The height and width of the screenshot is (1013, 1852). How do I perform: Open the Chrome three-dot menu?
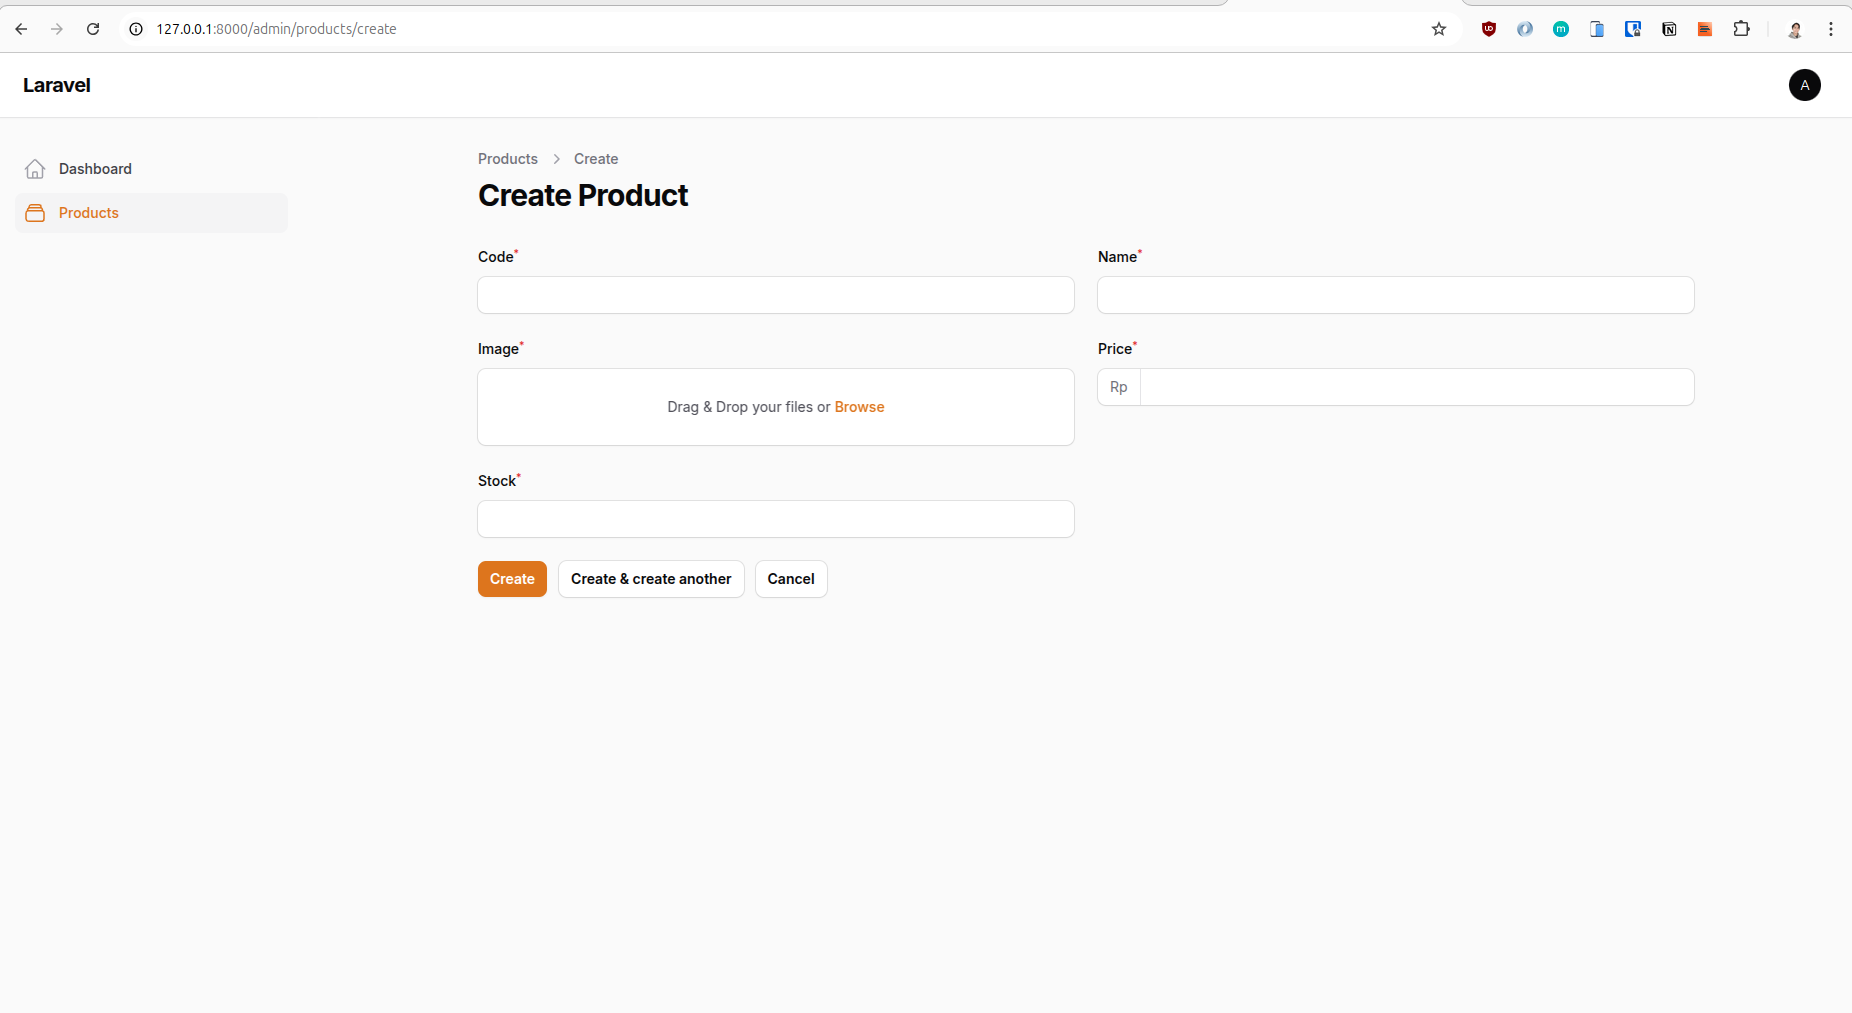coord(1831,29)
